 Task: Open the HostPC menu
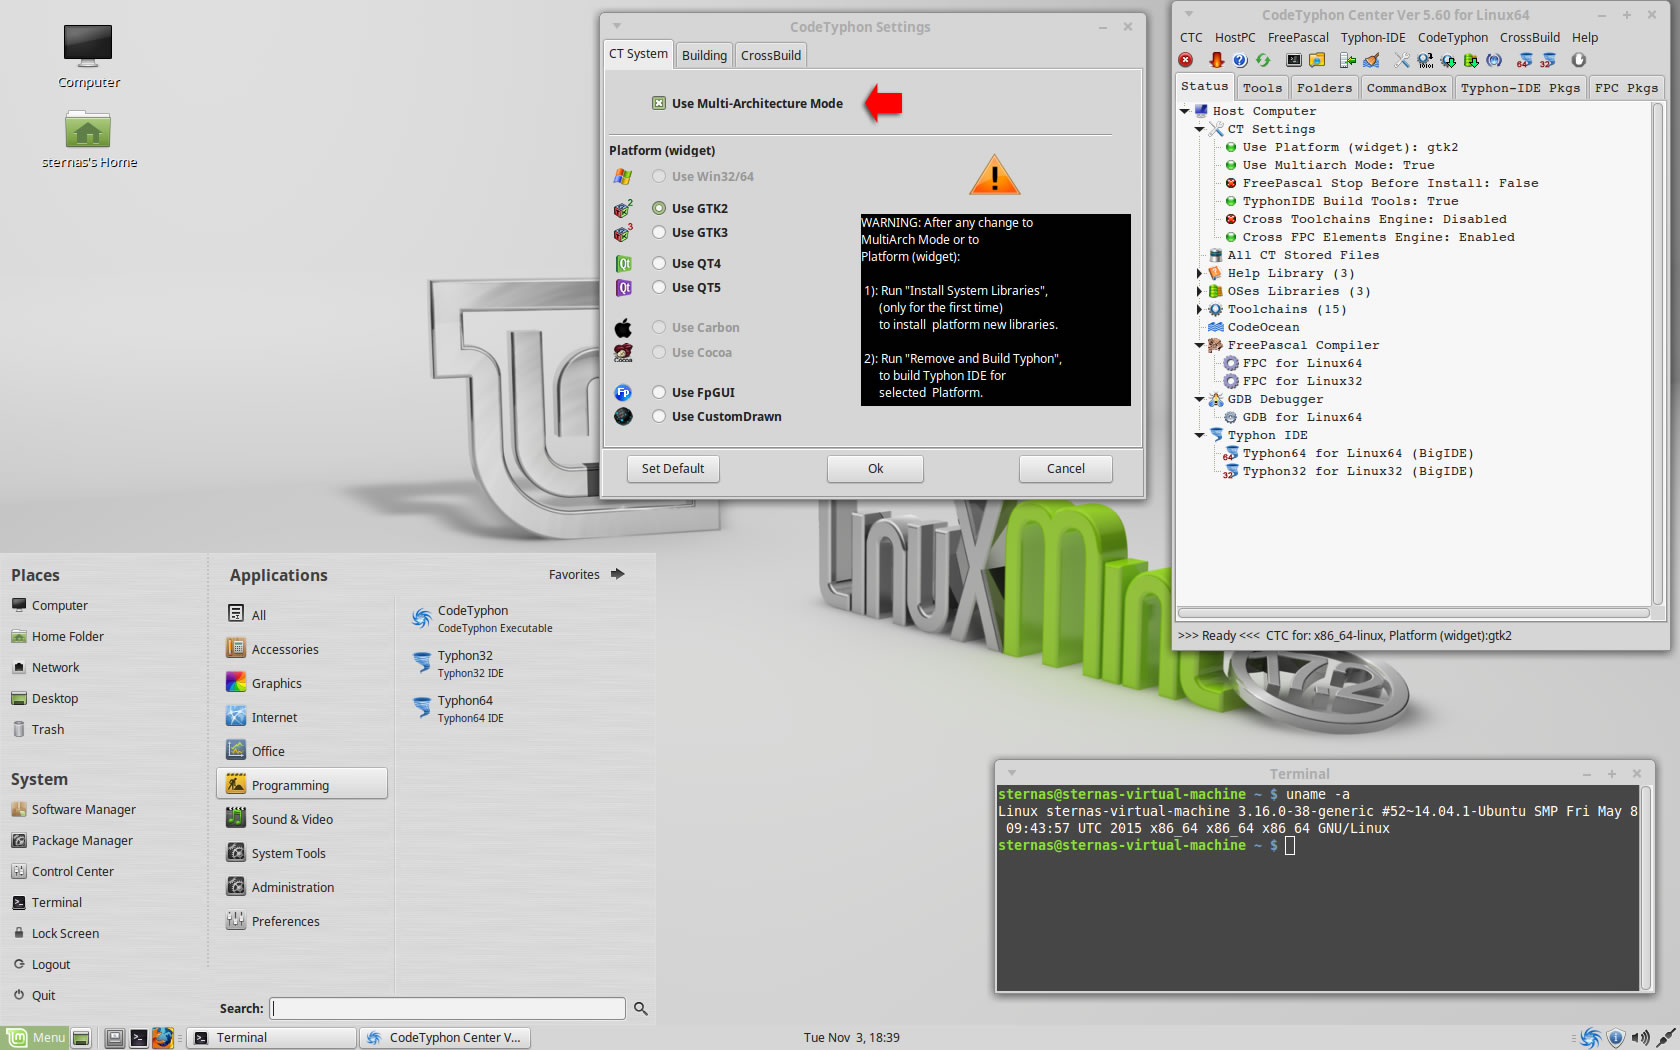pyautogui.click(x=1235, y=37)
